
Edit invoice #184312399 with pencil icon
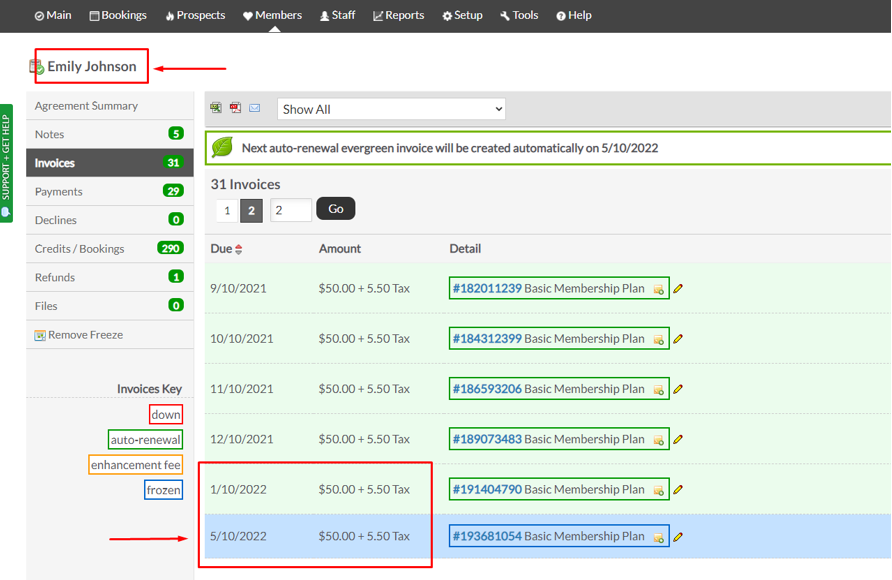678,339
